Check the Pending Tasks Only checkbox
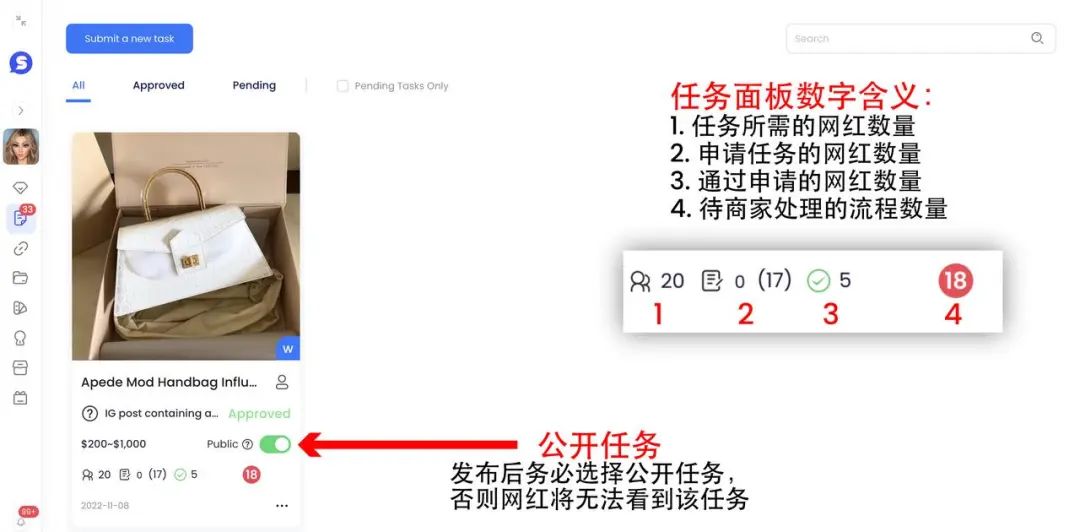Image resolution: width=1080 pixels, height=532 pixels. click(x=342, y=86)
